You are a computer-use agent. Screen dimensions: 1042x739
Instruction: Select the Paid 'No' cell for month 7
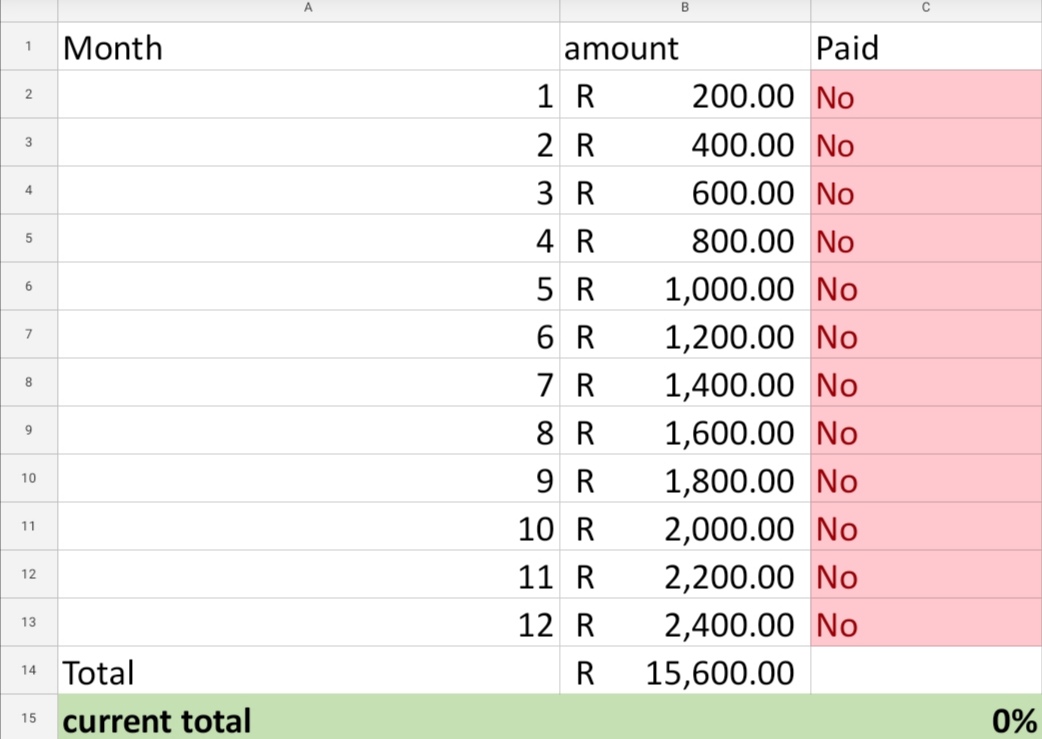(x=926, y=382)
